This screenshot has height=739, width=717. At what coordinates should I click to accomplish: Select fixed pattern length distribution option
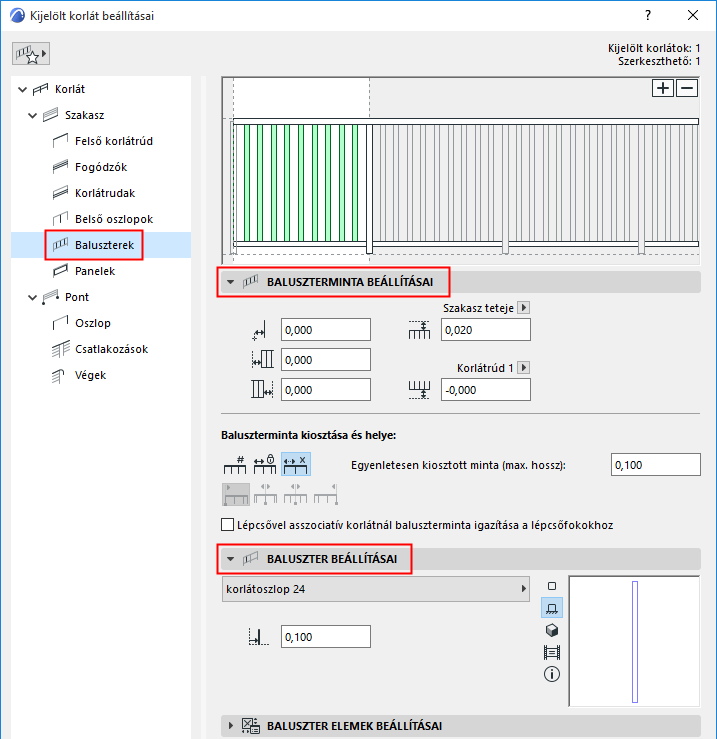(x=265, y=465)
